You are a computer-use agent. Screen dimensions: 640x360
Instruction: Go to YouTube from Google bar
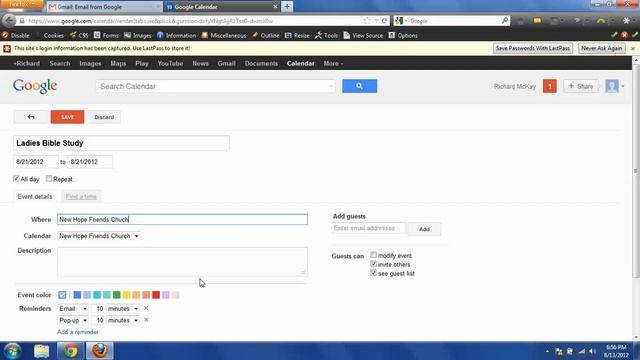pos(170,64)
